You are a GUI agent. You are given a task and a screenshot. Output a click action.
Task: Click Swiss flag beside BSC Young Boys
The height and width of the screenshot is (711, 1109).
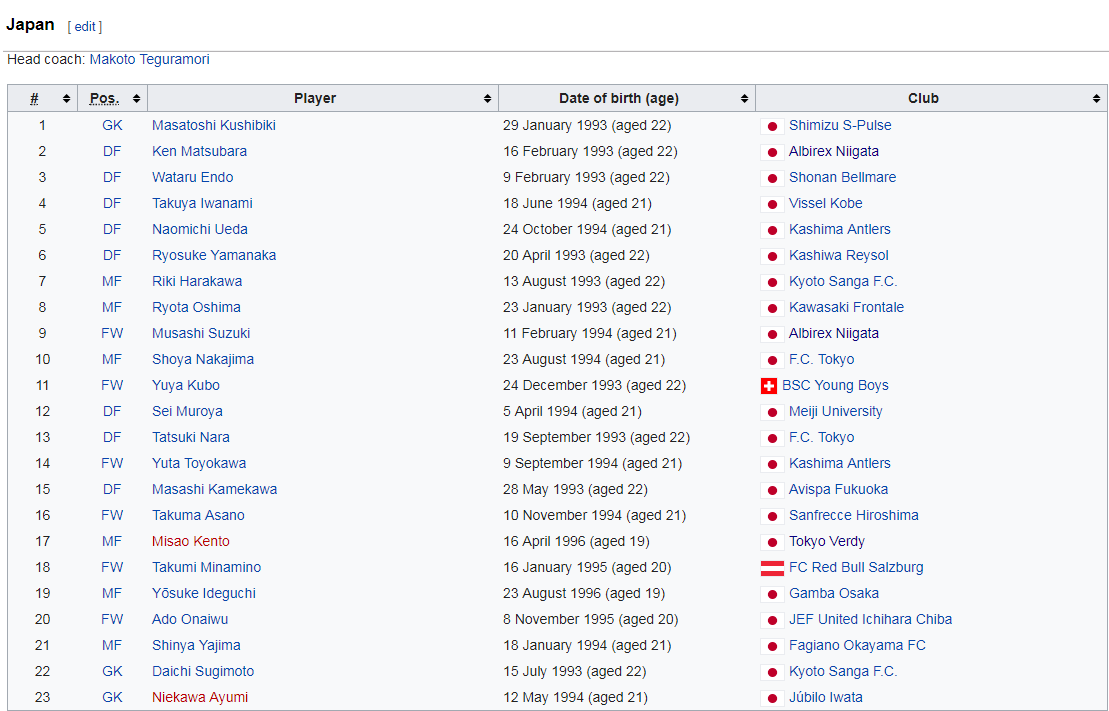coord(769,386)
